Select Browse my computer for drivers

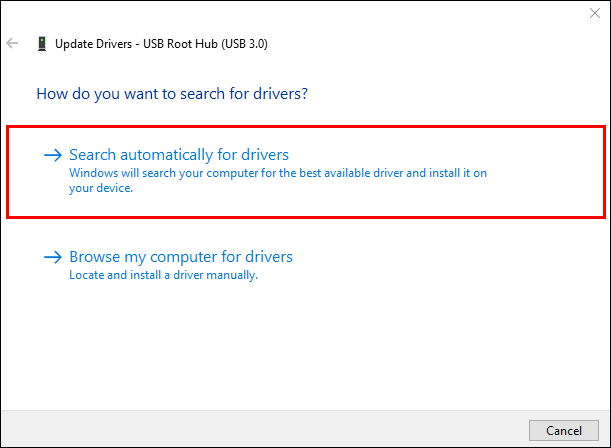180,257
